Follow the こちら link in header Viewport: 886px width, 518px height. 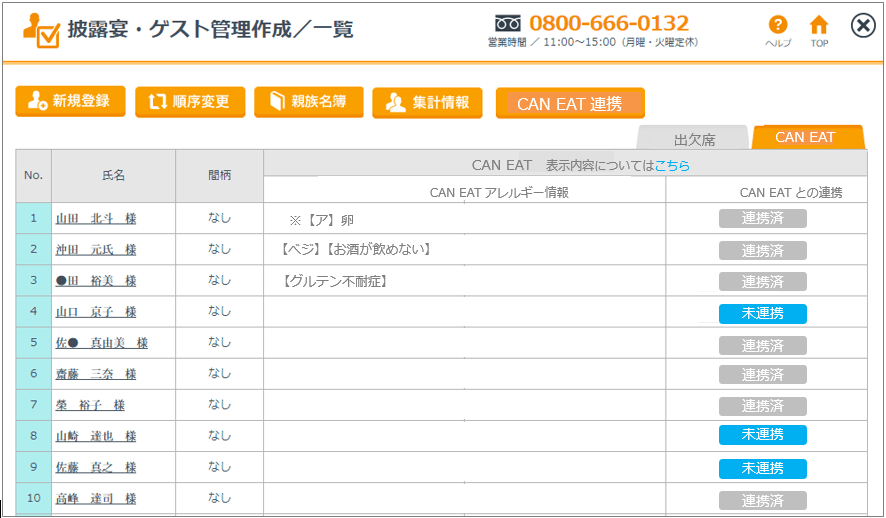(x=672, y=165)
